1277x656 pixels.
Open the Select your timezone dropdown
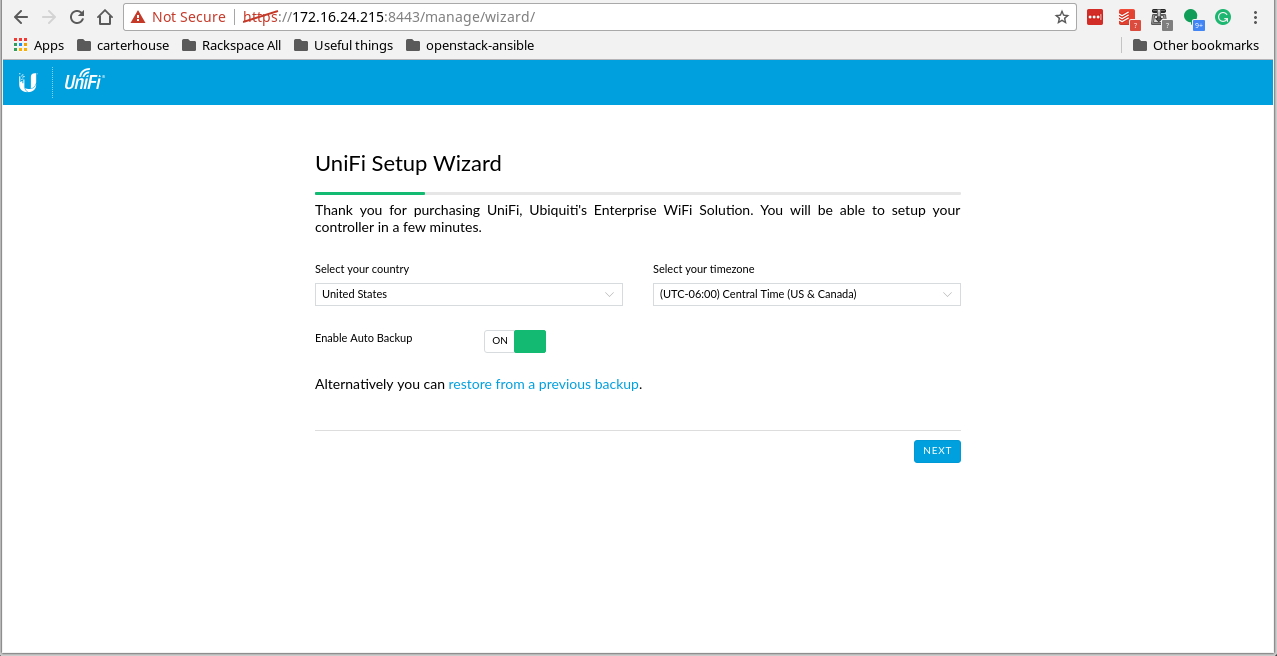[806, 294]
